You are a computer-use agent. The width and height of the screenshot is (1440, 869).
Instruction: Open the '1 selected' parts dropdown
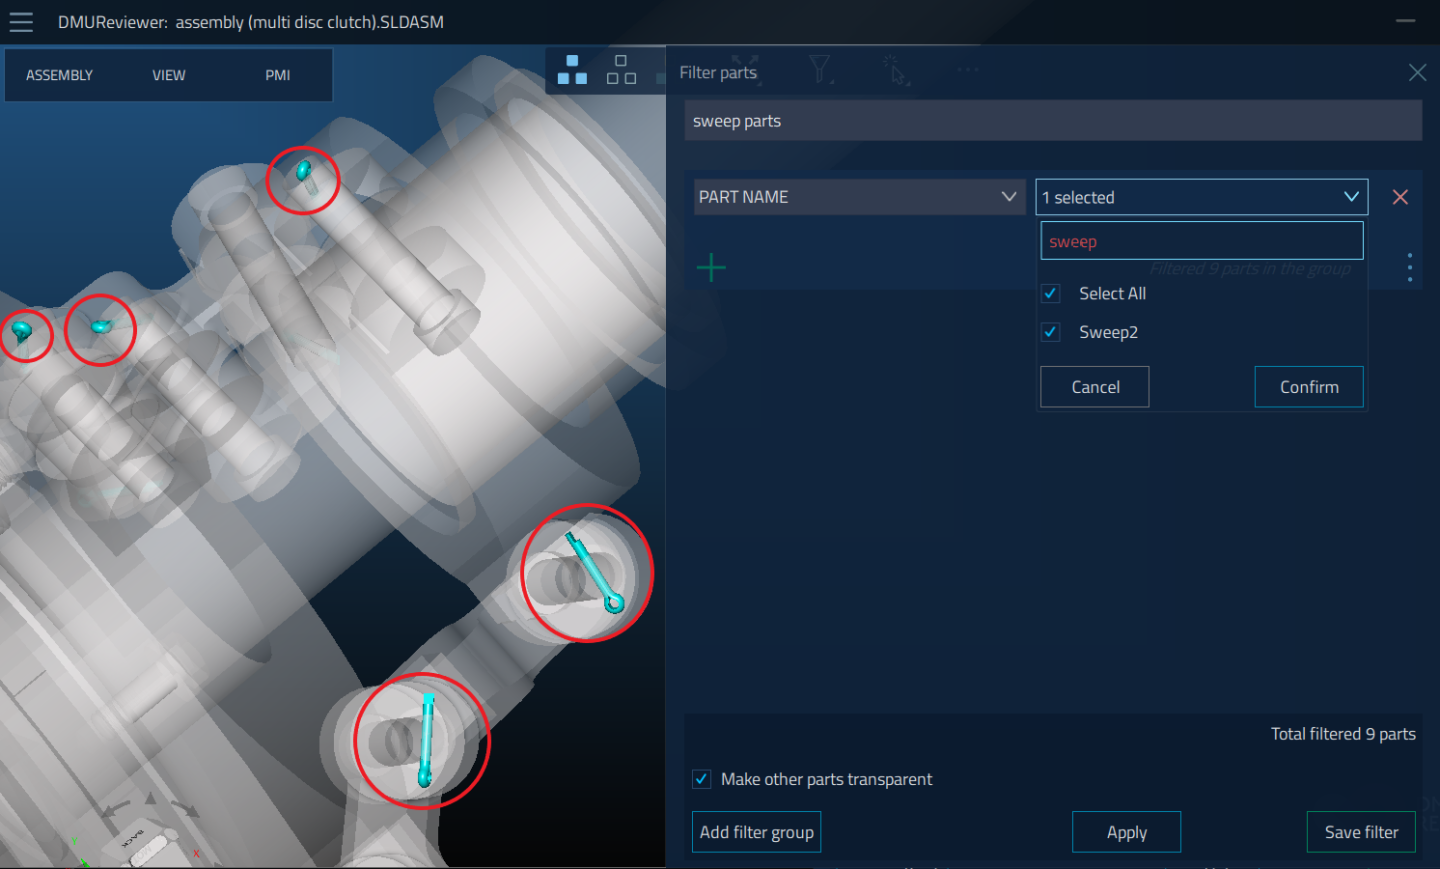click(1200, 196)
